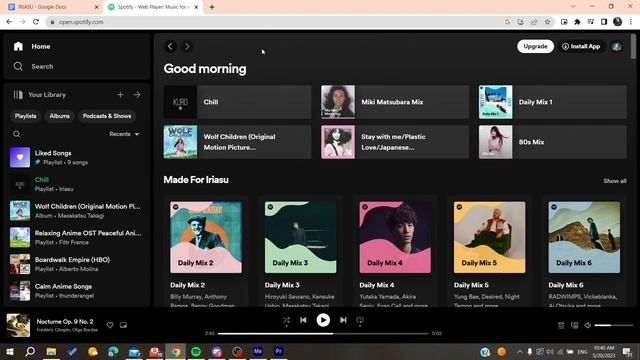Open picture-in-picture miniplayer icon
This screenshot has height=360, width=640.
123,325
